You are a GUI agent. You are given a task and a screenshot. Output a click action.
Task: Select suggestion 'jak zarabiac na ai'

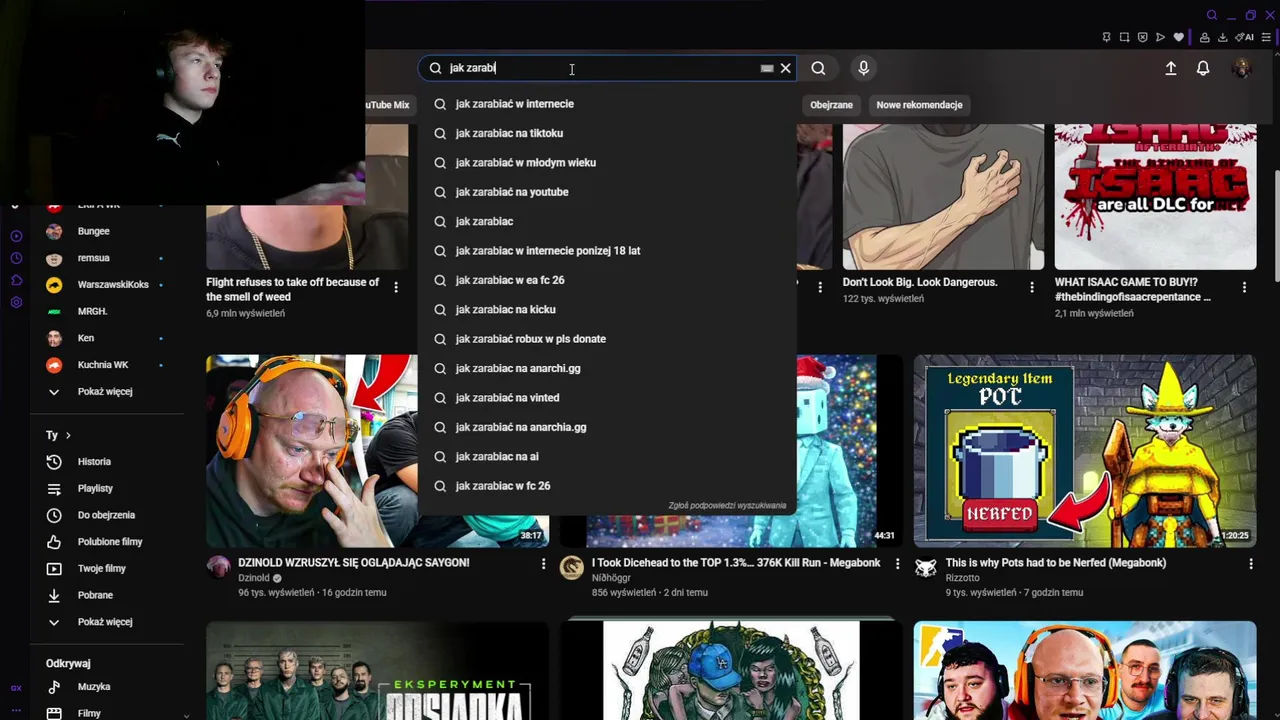[x=607, y=456]
